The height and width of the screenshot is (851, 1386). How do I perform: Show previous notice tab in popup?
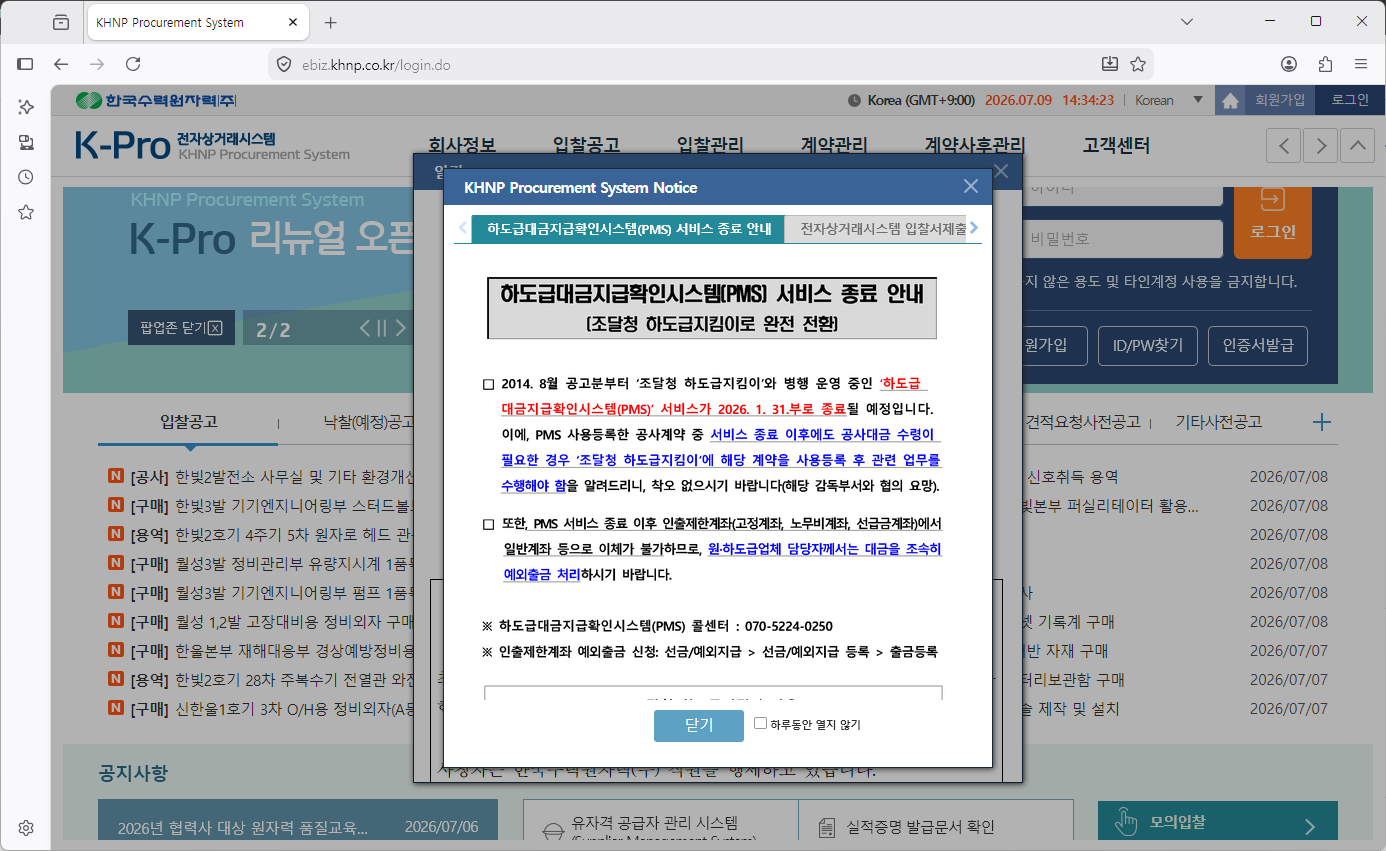tap(462, 228)
